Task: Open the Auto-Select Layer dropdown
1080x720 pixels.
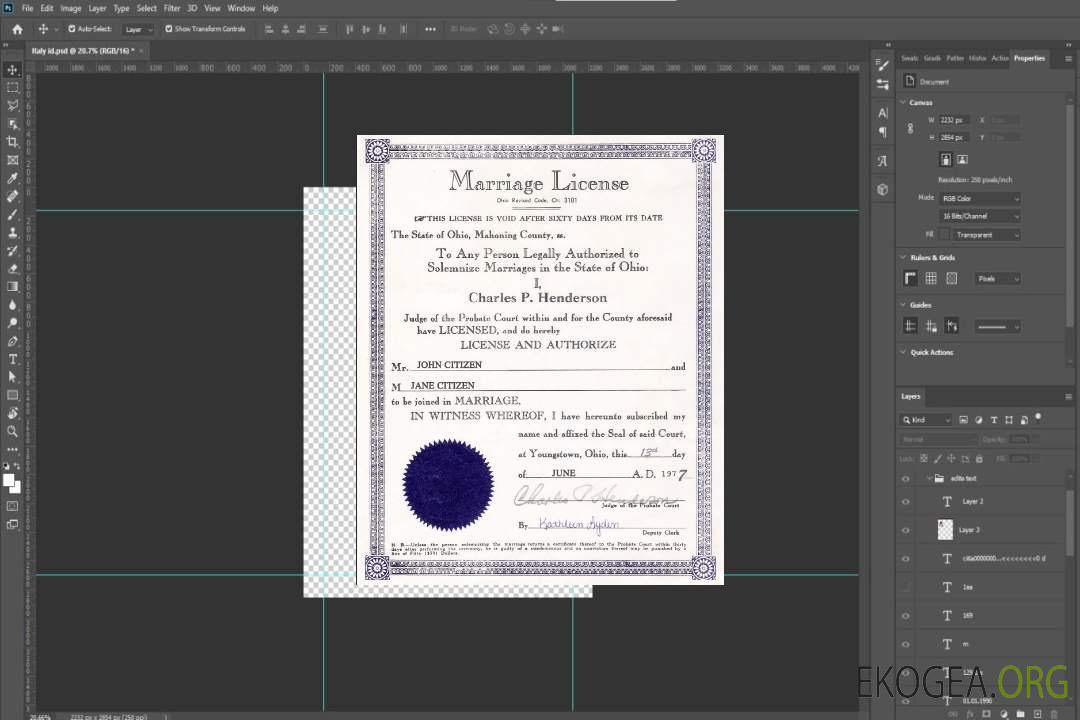Action: click(x=138, y=29)
